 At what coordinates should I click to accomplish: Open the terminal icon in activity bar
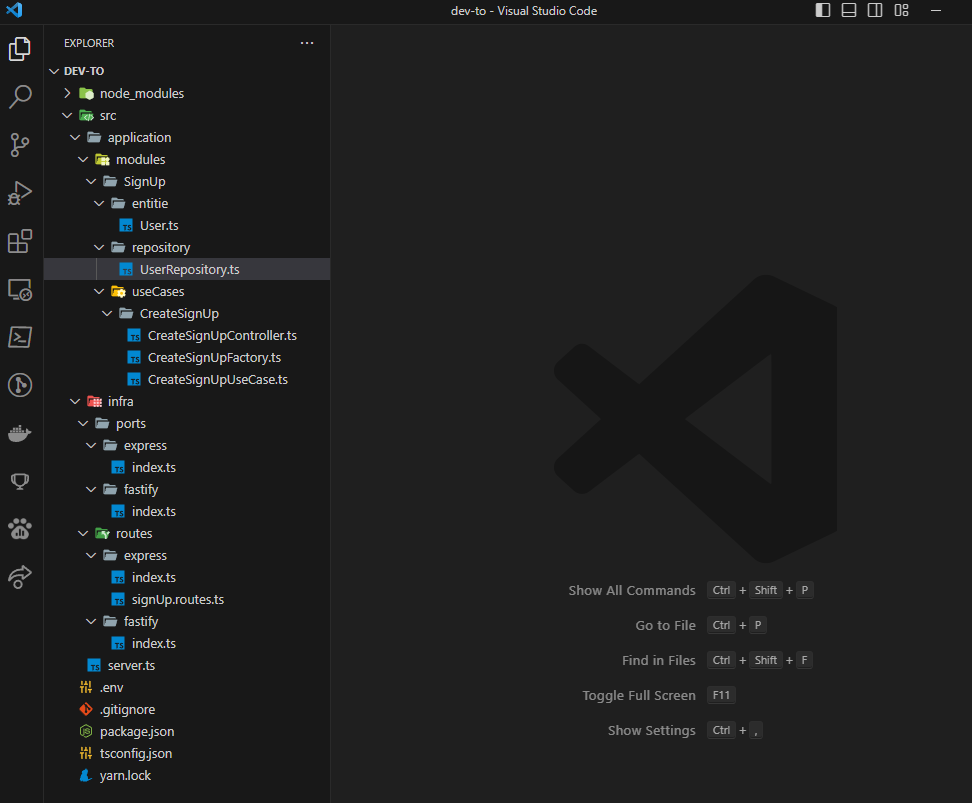click(x=20, y=337)
